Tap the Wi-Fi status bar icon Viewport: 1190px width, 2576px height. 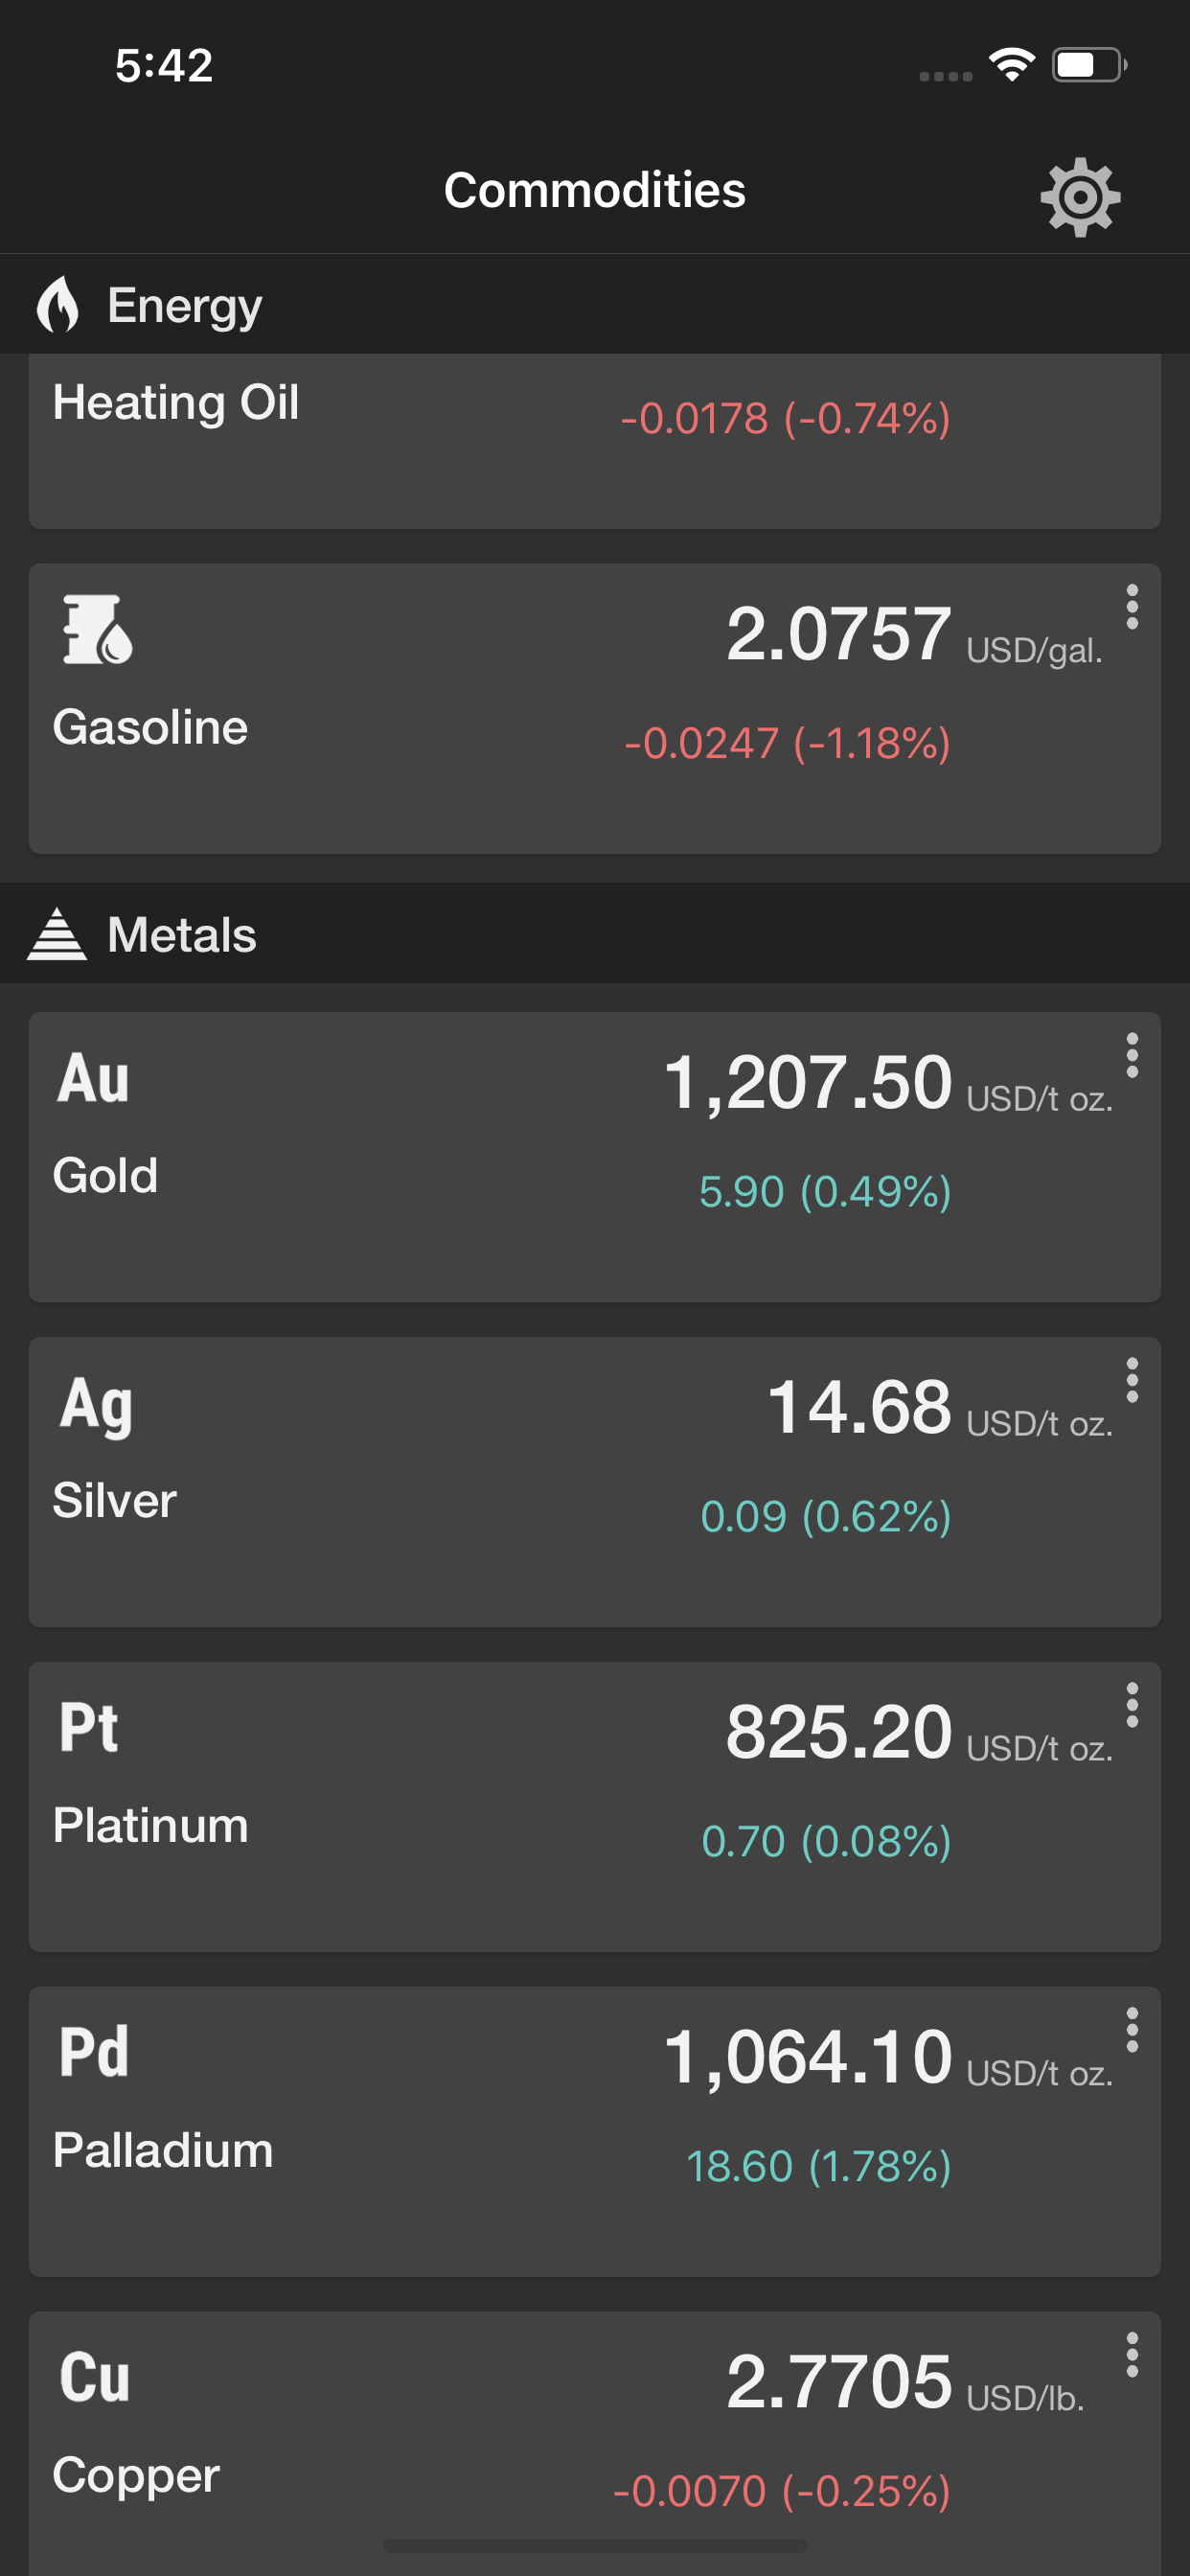pos(1011,66)
